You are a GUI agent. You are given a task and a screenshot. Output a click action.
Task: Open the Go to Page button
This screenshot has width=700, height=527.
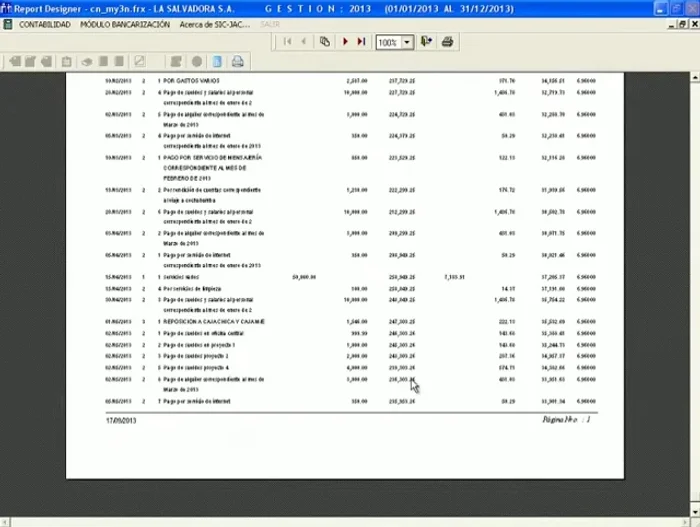(x=325, y=42)
